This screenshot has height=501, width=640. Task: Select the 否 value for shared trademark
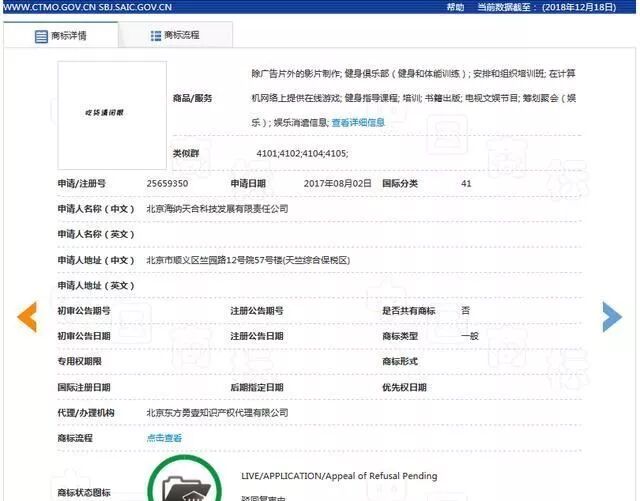coord(465,311)
